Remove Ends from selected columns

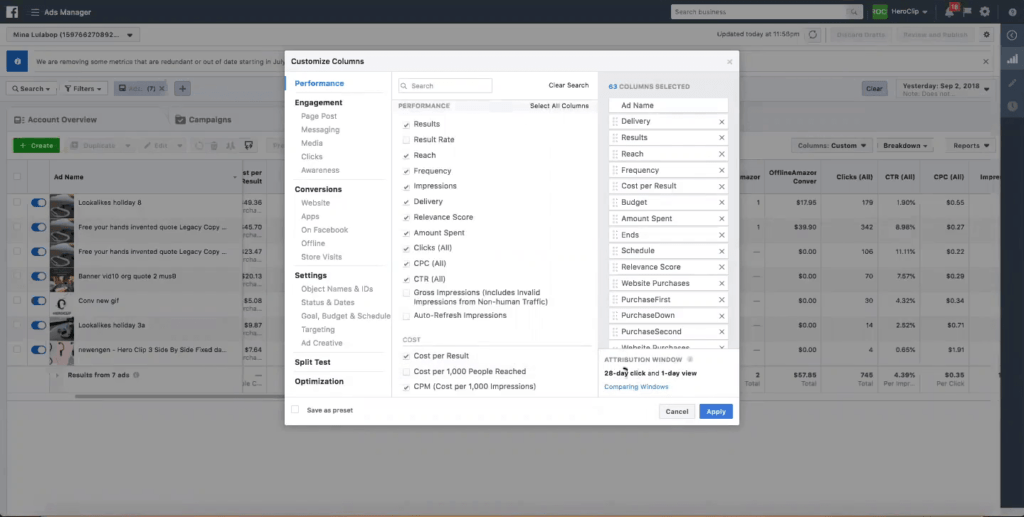click(x=722, y=235)
